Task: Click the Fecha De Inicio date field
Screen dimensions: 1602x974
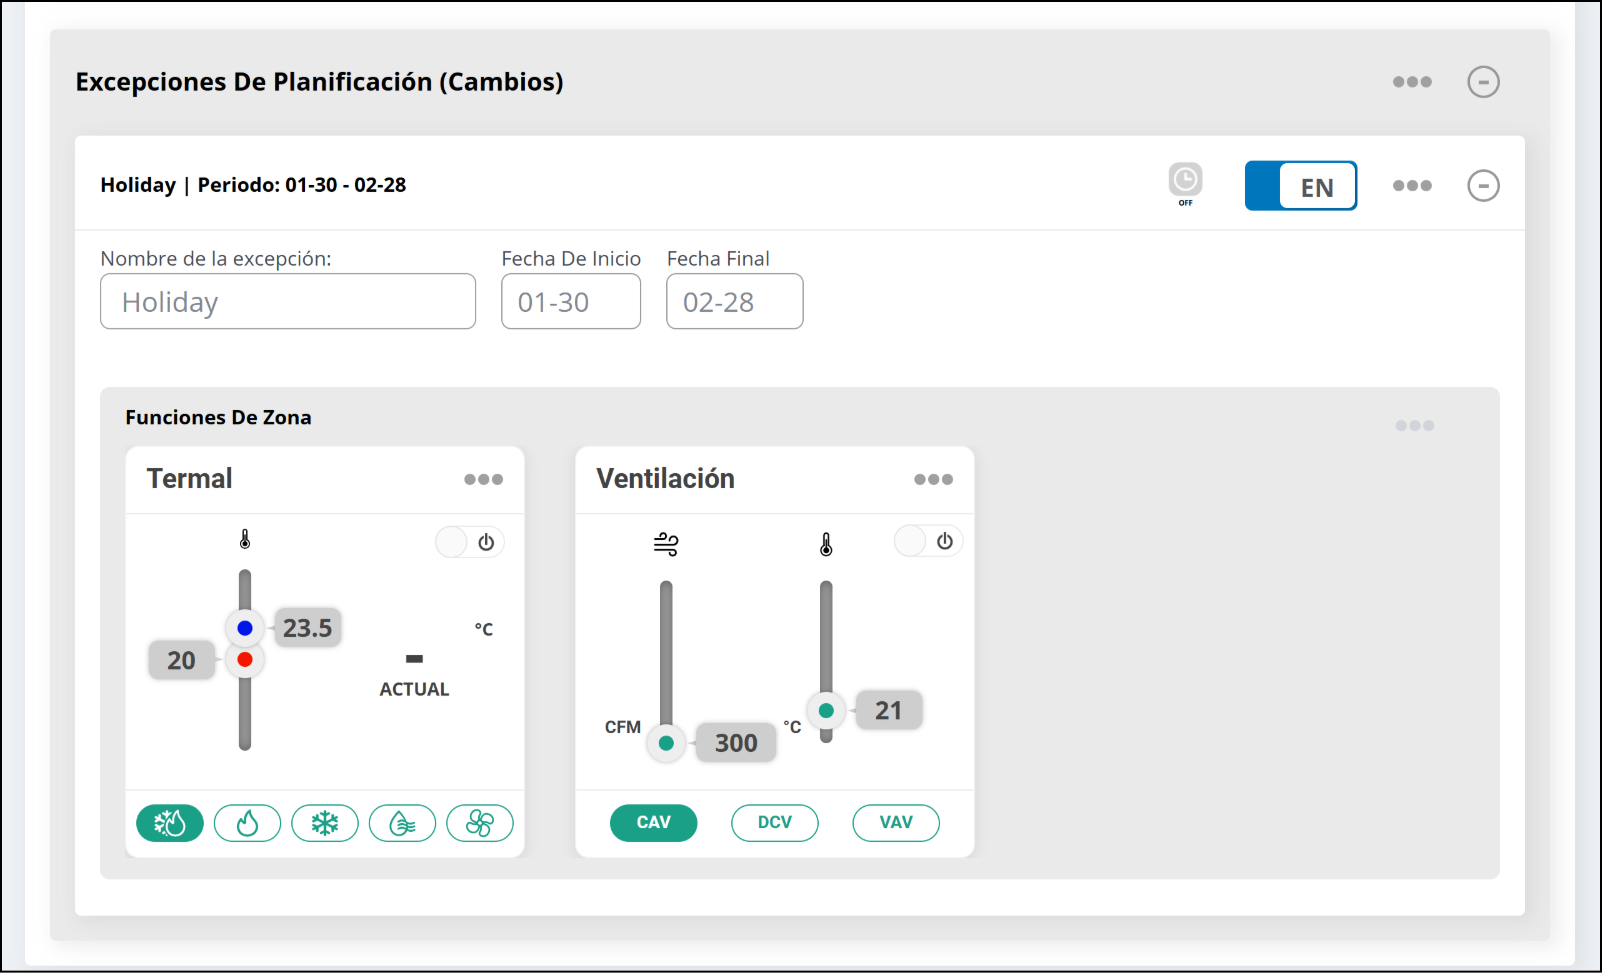Action: 571,302
